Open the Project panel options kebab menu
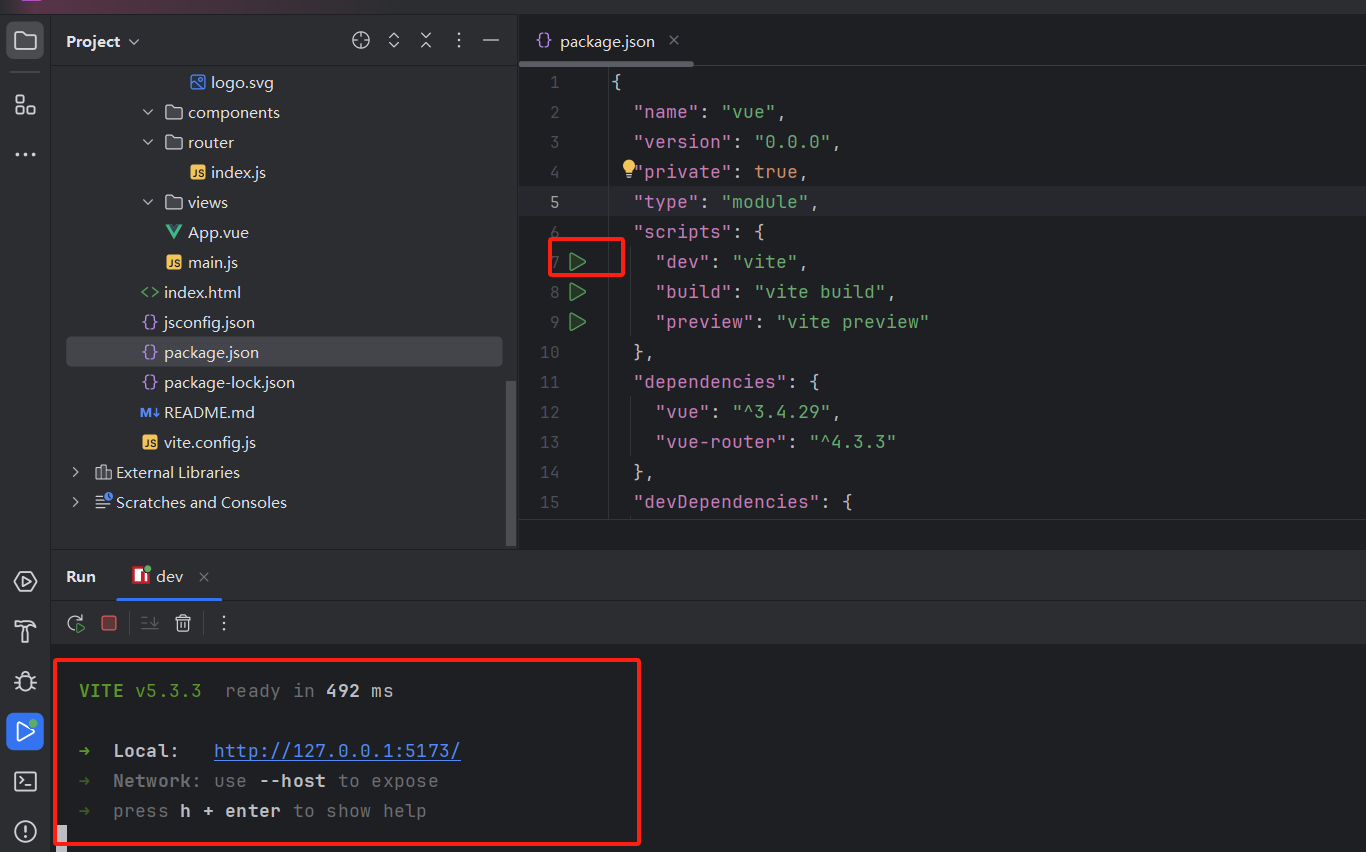The width and height of the screenshot is (1366, 852). (458, 40)
